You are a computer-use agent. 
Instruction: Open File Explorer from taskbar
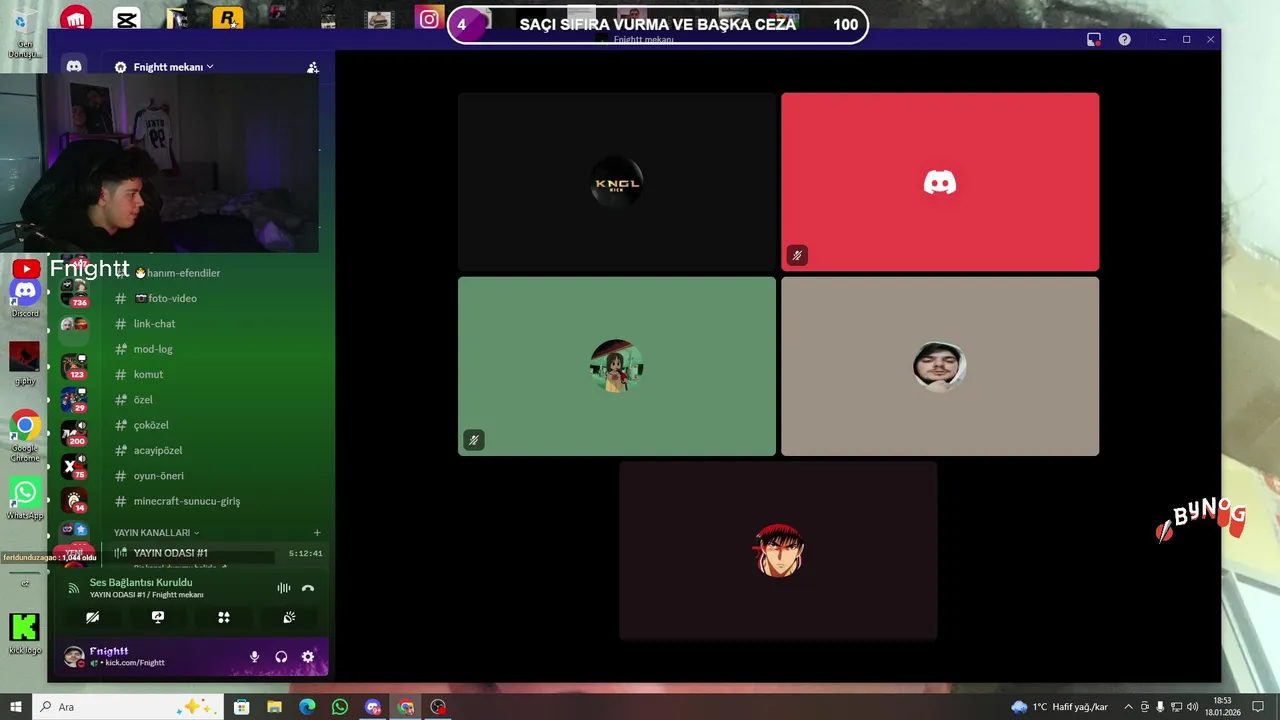(x=274, y=707)
